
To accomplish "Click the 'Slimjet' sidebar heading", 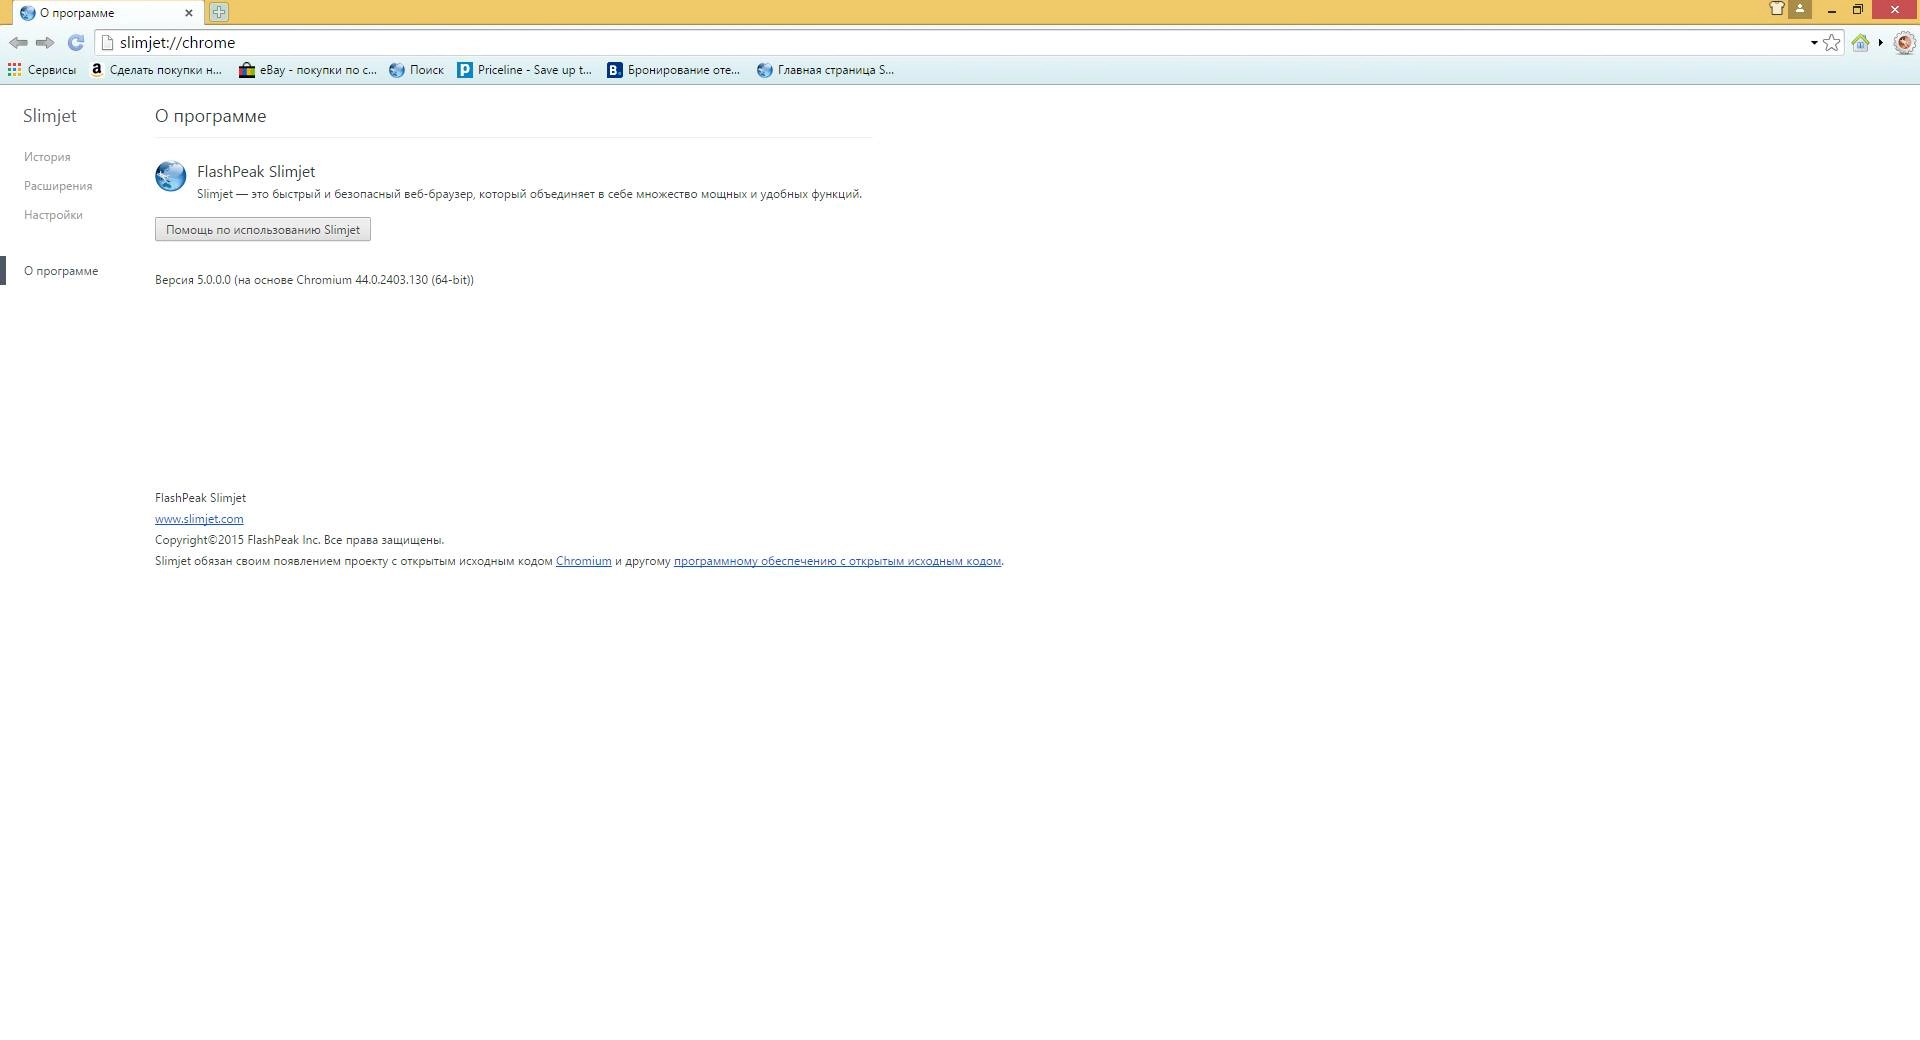I will point(50,116).
